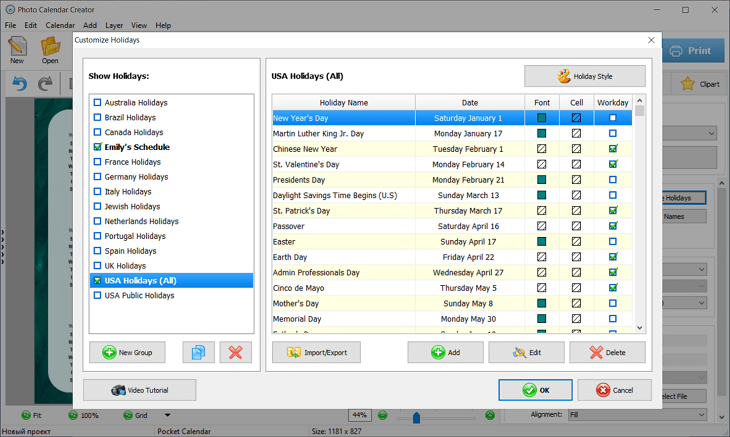The image size is (730, 437).
Task: Create a New Group
Action: (x=127, y=352)
